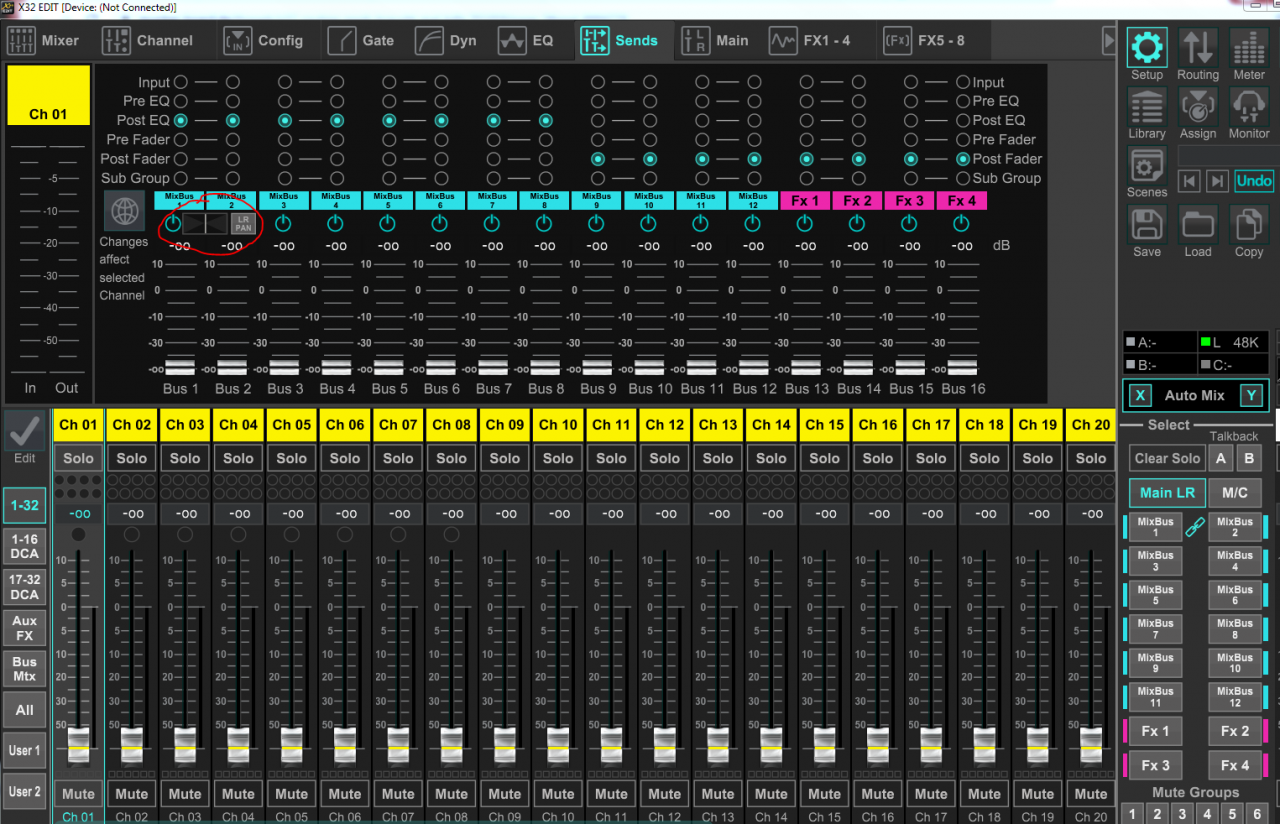Click the Save disk icon
Image resolution: width=1280 pixels, height=824 pixels.
[x=1147, y=225]
